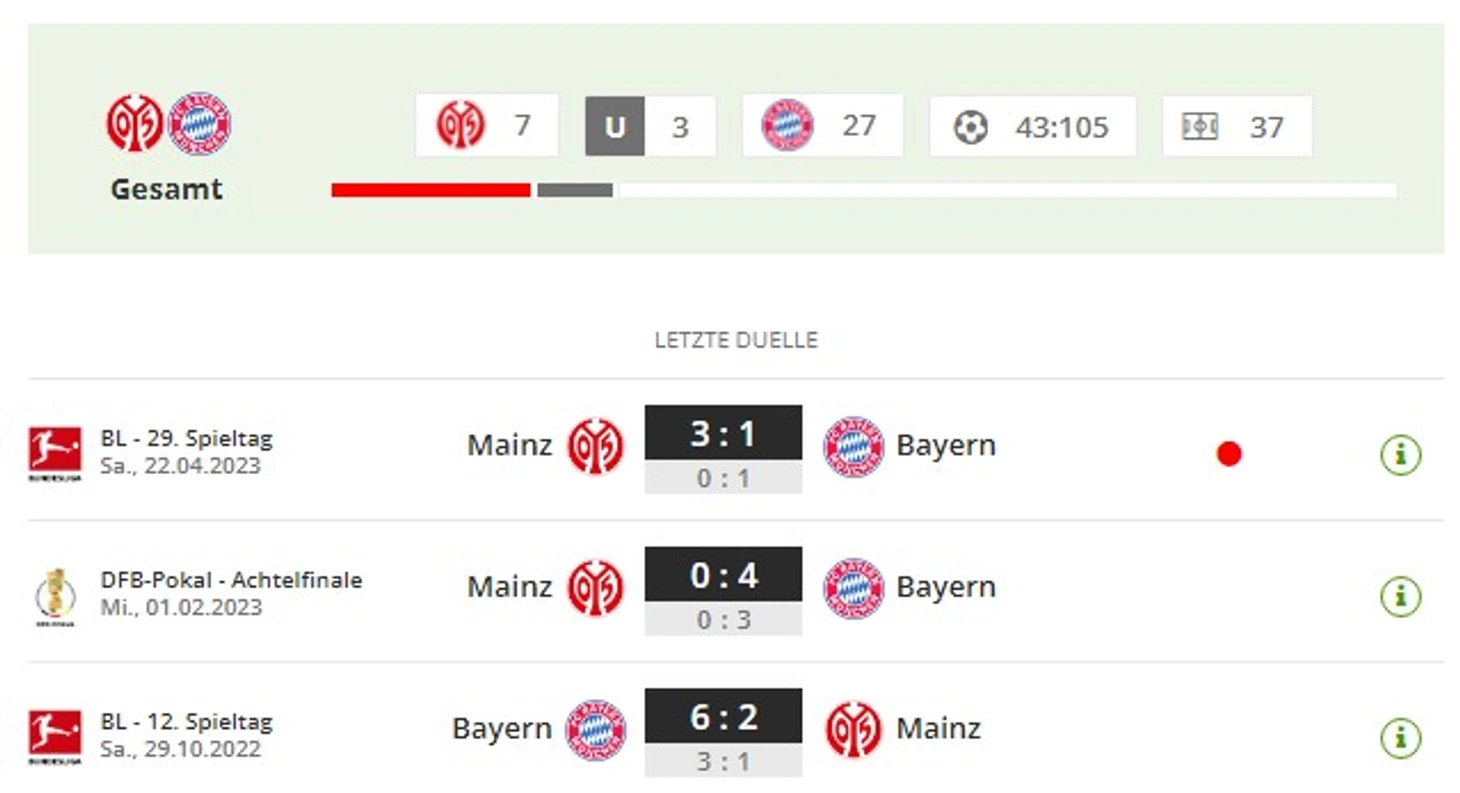Click the football goals icon 43:105
Image resolution: width=1460 pixels, height=793 pixels.
click(970, 127)
